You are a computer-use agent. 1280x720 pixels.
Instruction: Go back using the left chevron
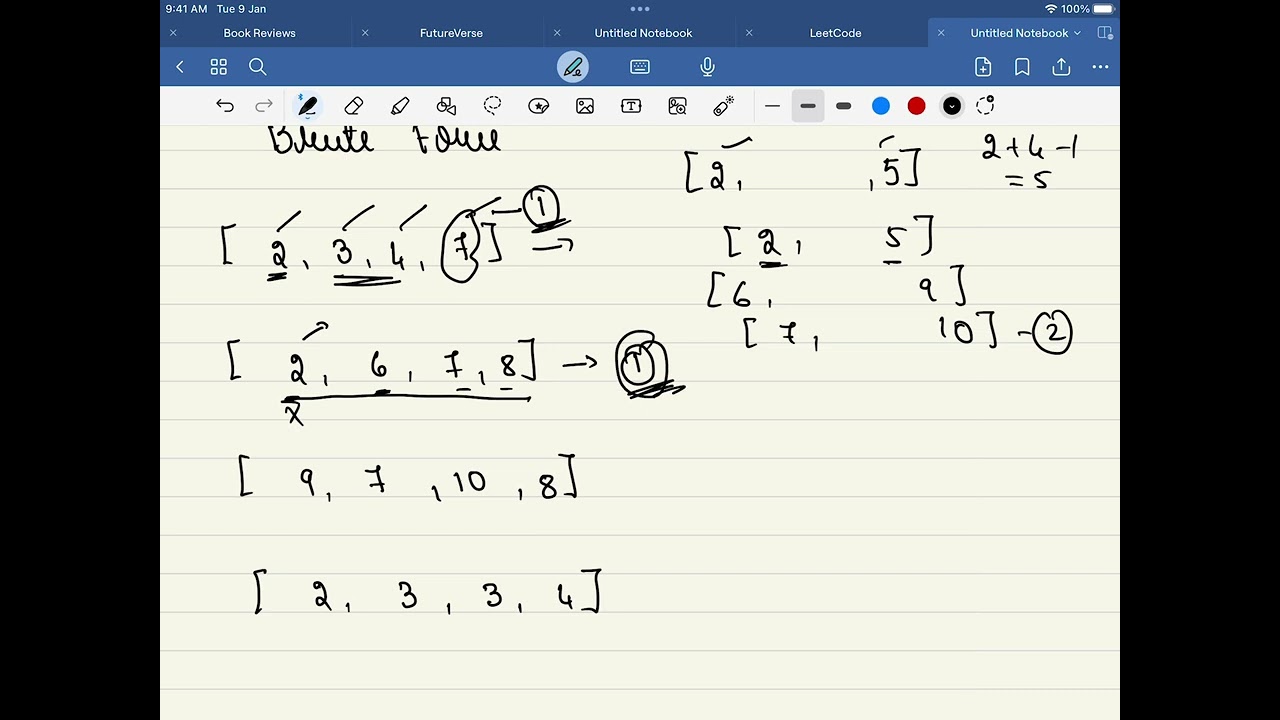[180, 67]
